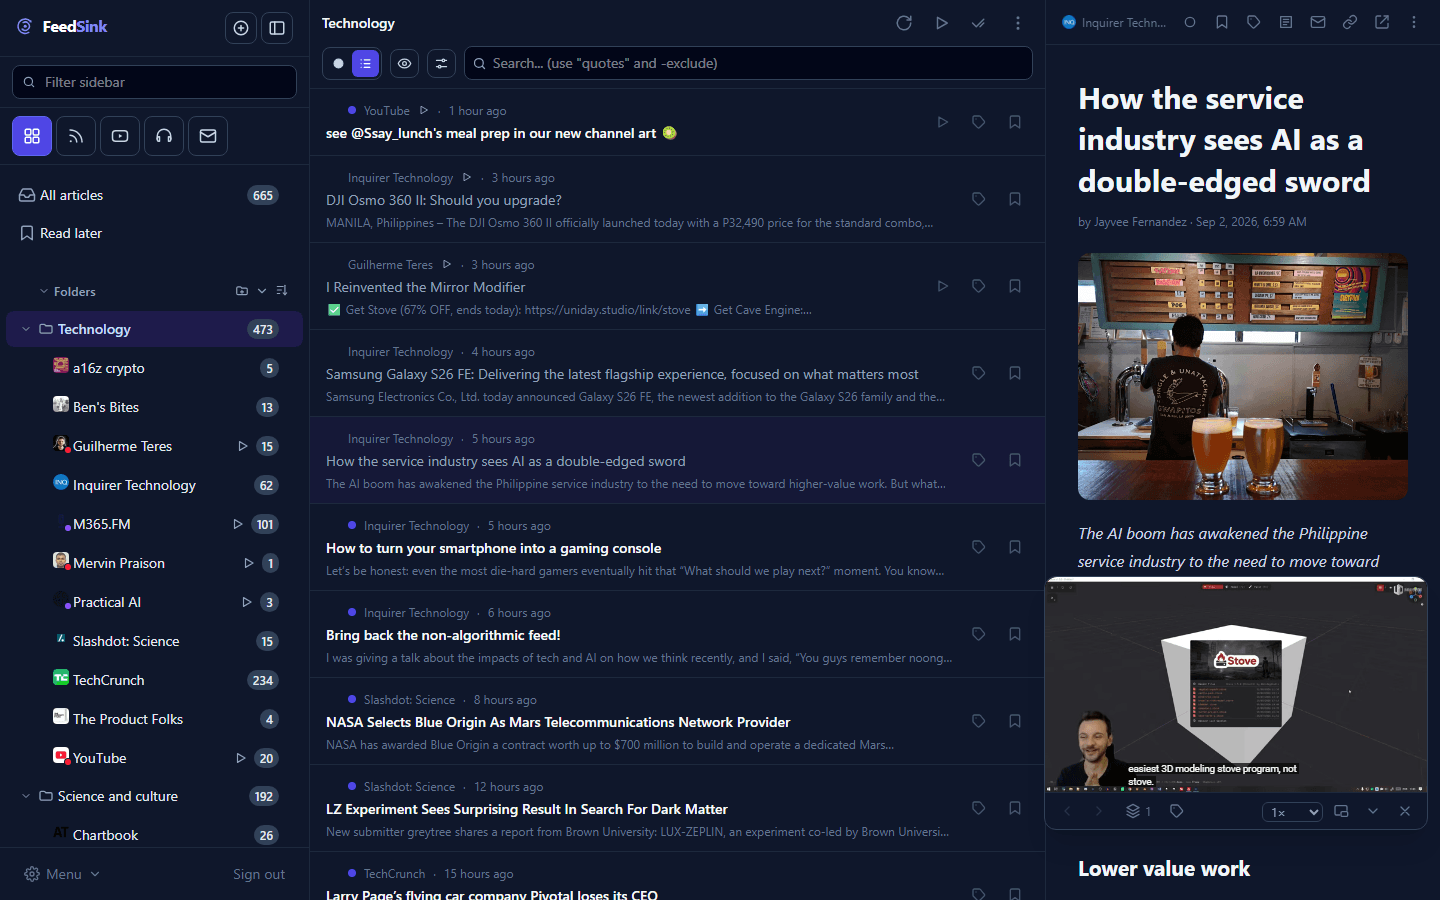1440x900 pixels.
Task: Click play triangle beside M365.FM feed
Action: click(238, 524)
